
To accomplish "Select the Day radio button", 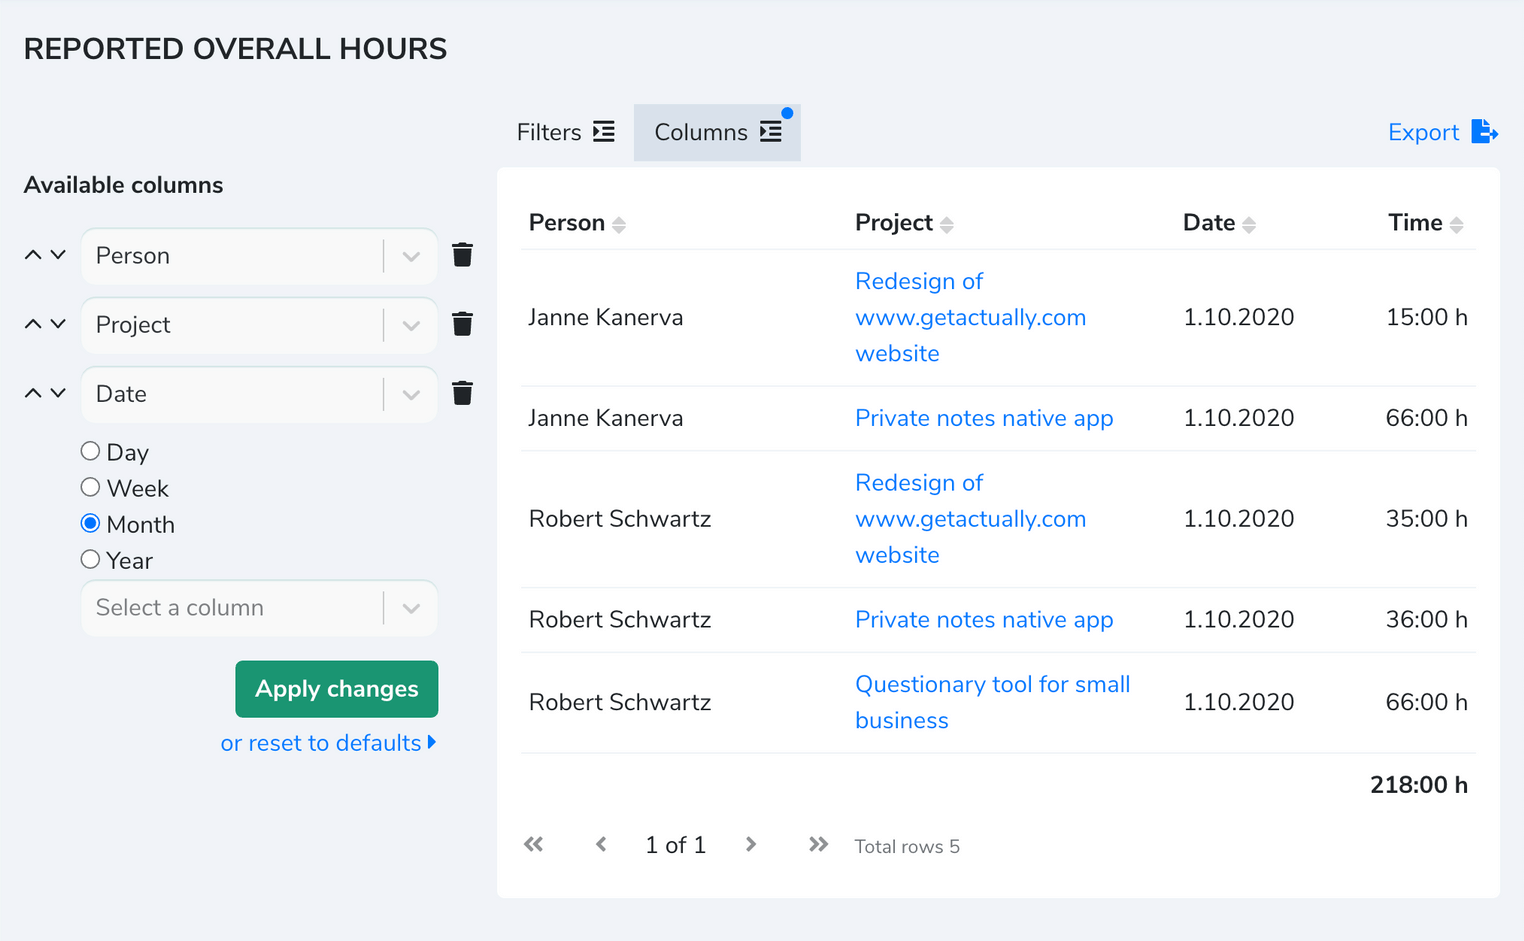I will coord(90,451).
